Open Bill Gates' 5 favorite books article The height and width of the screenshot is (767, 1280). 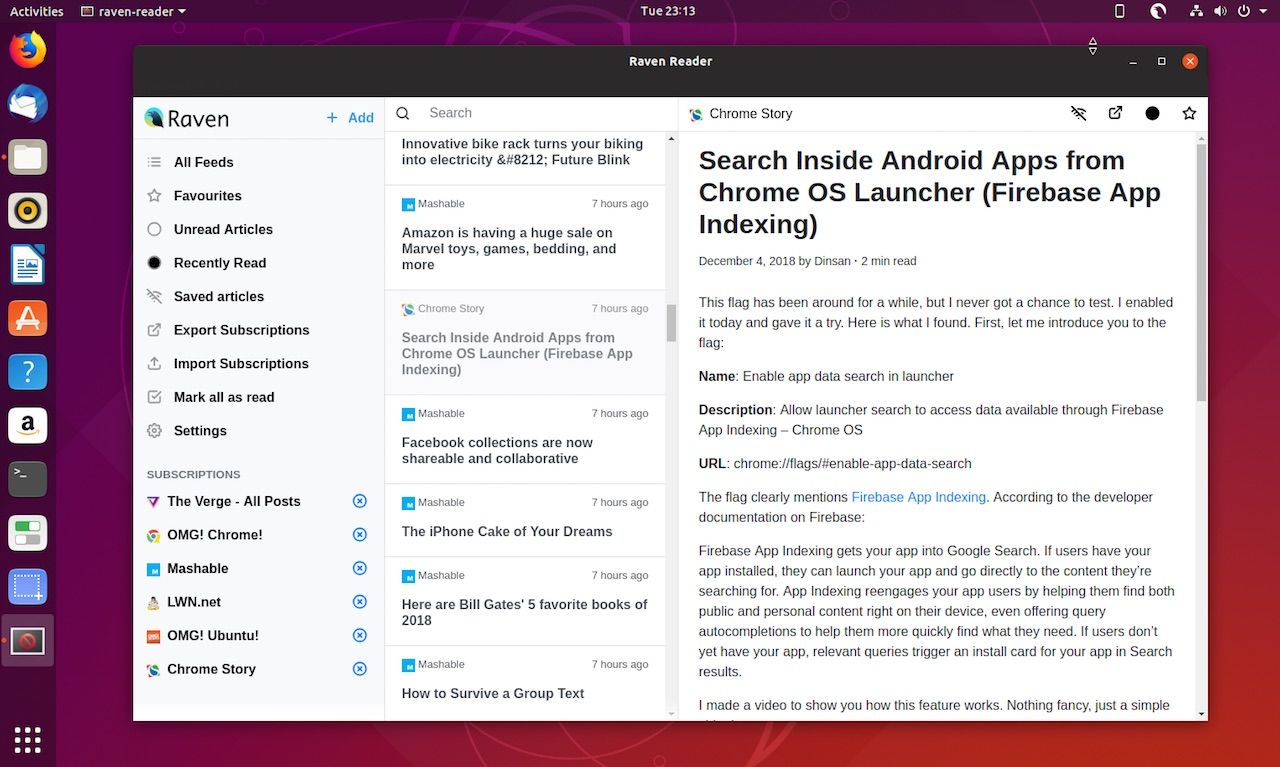point(525,602)
